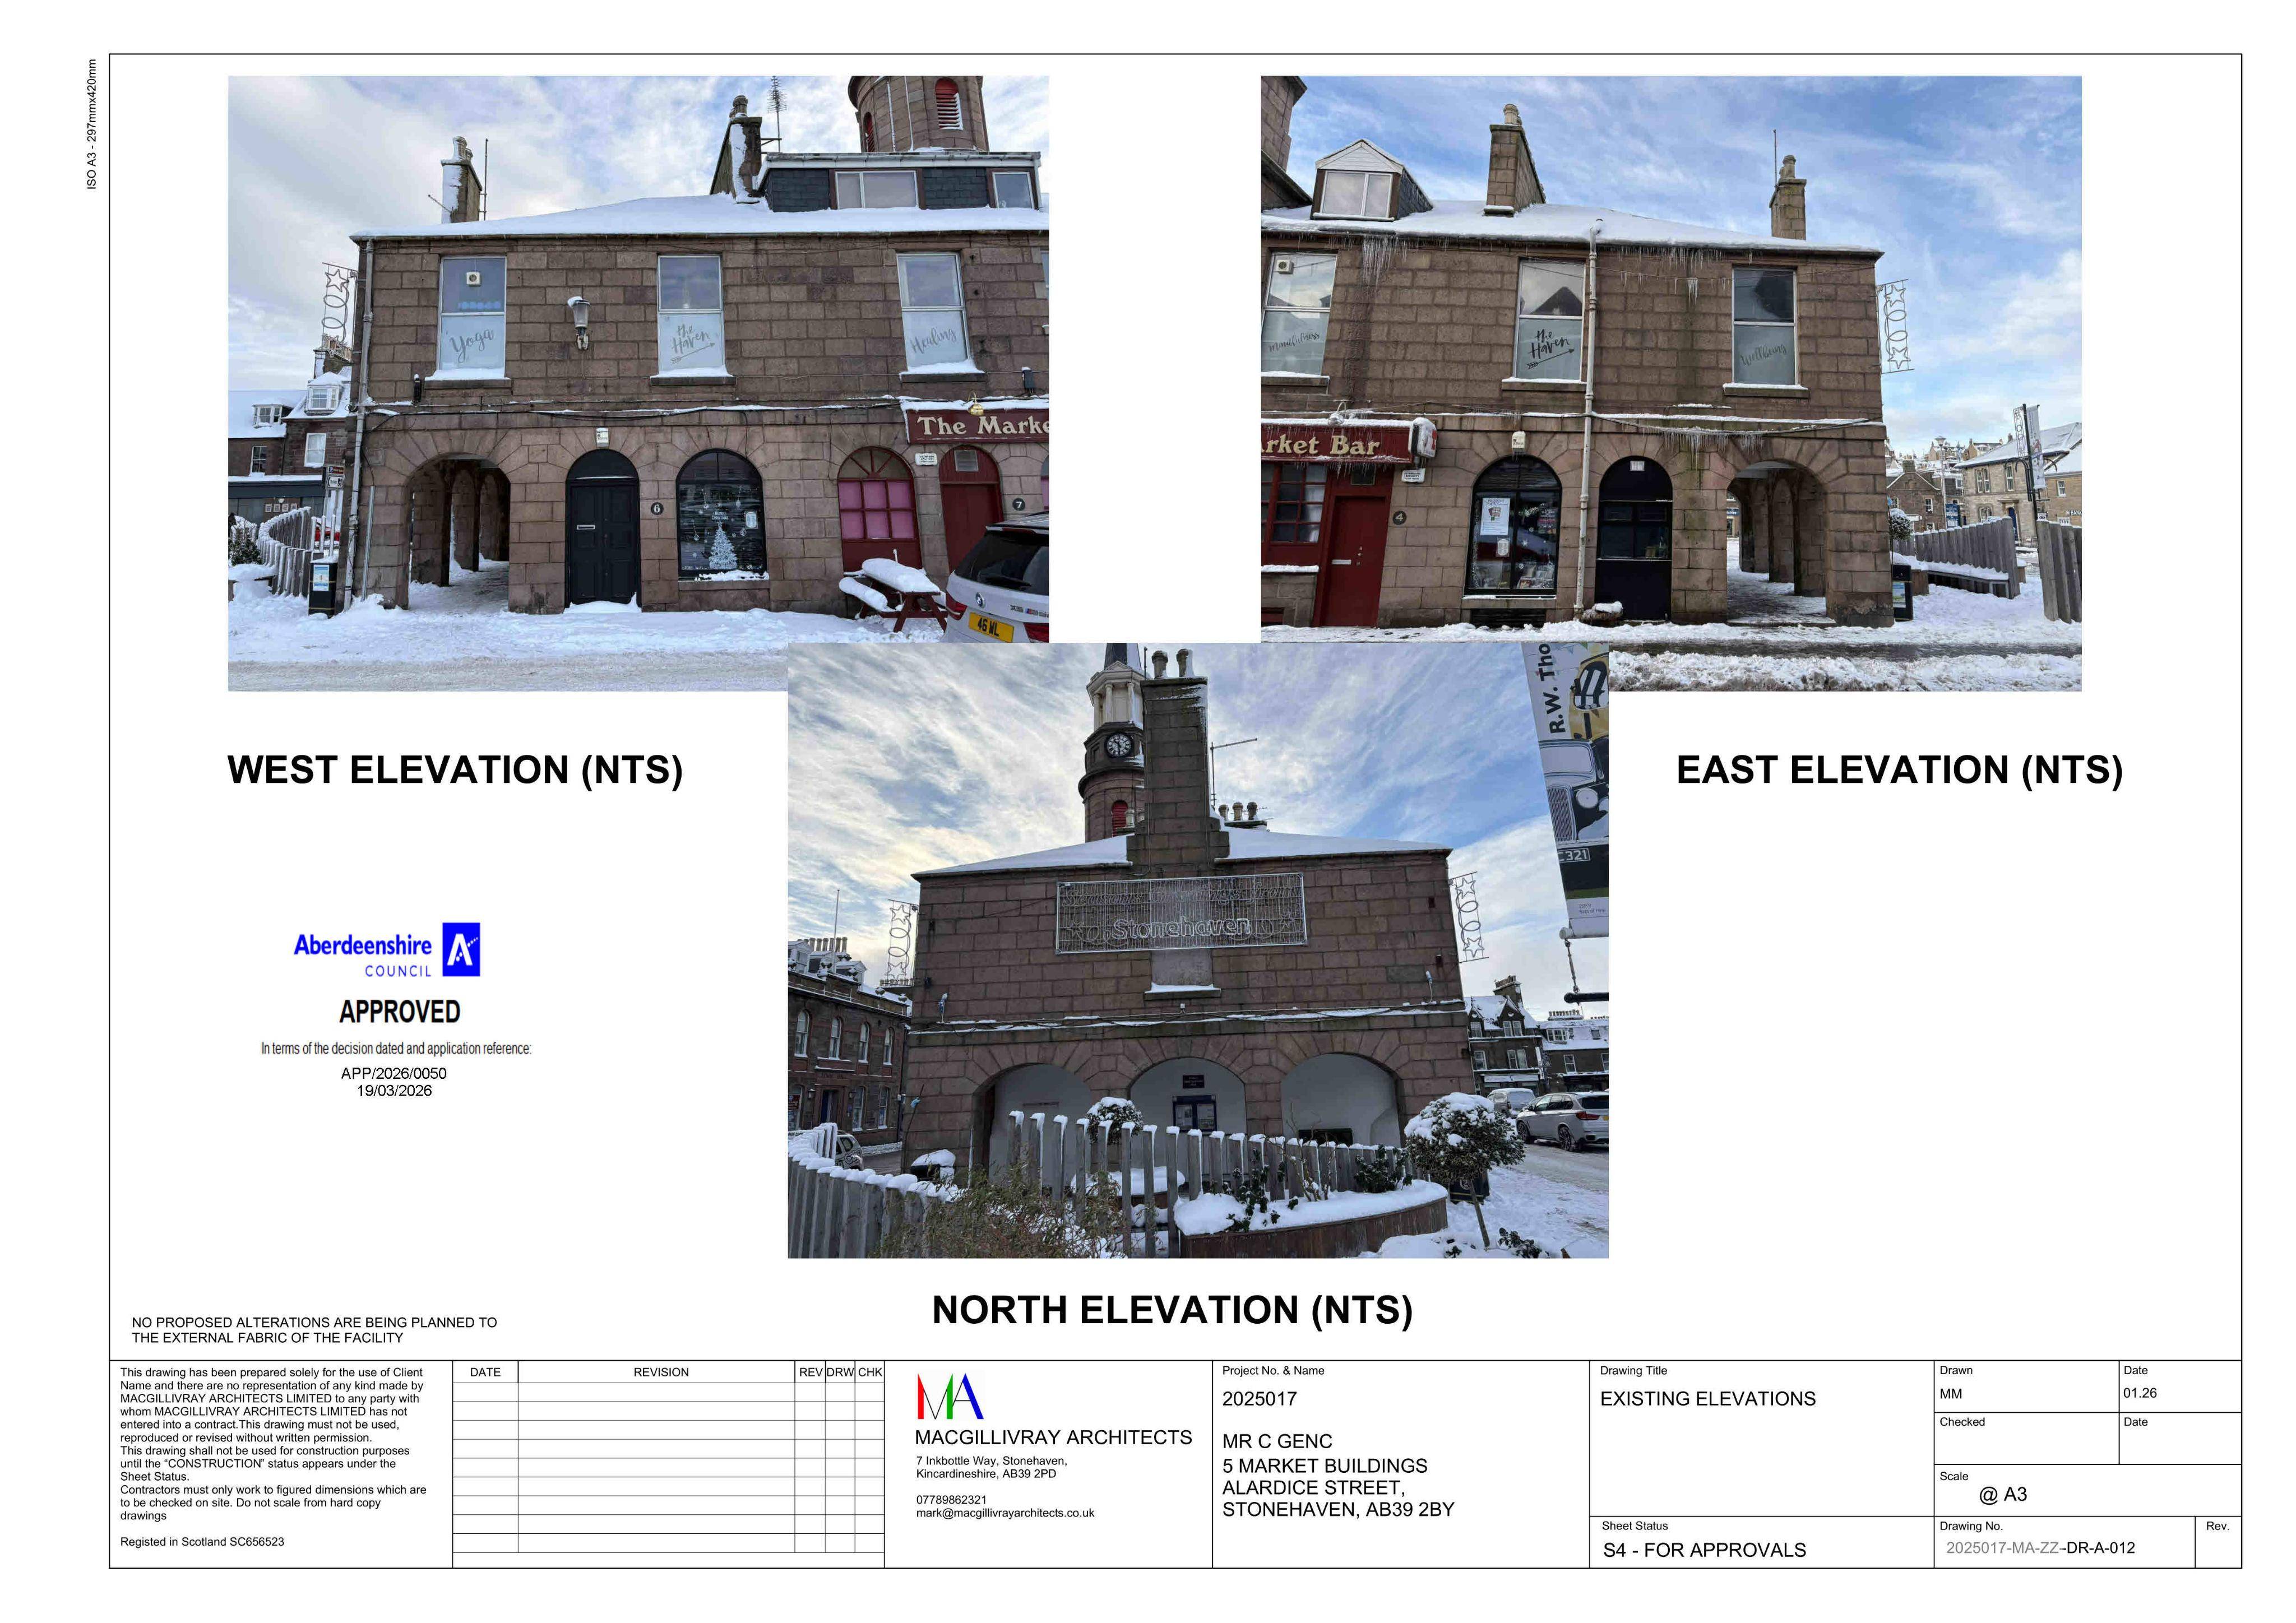Screen dimensions: 2296x1623
Task: Click the 'DRW' column header
Action: coord(840,1372)
